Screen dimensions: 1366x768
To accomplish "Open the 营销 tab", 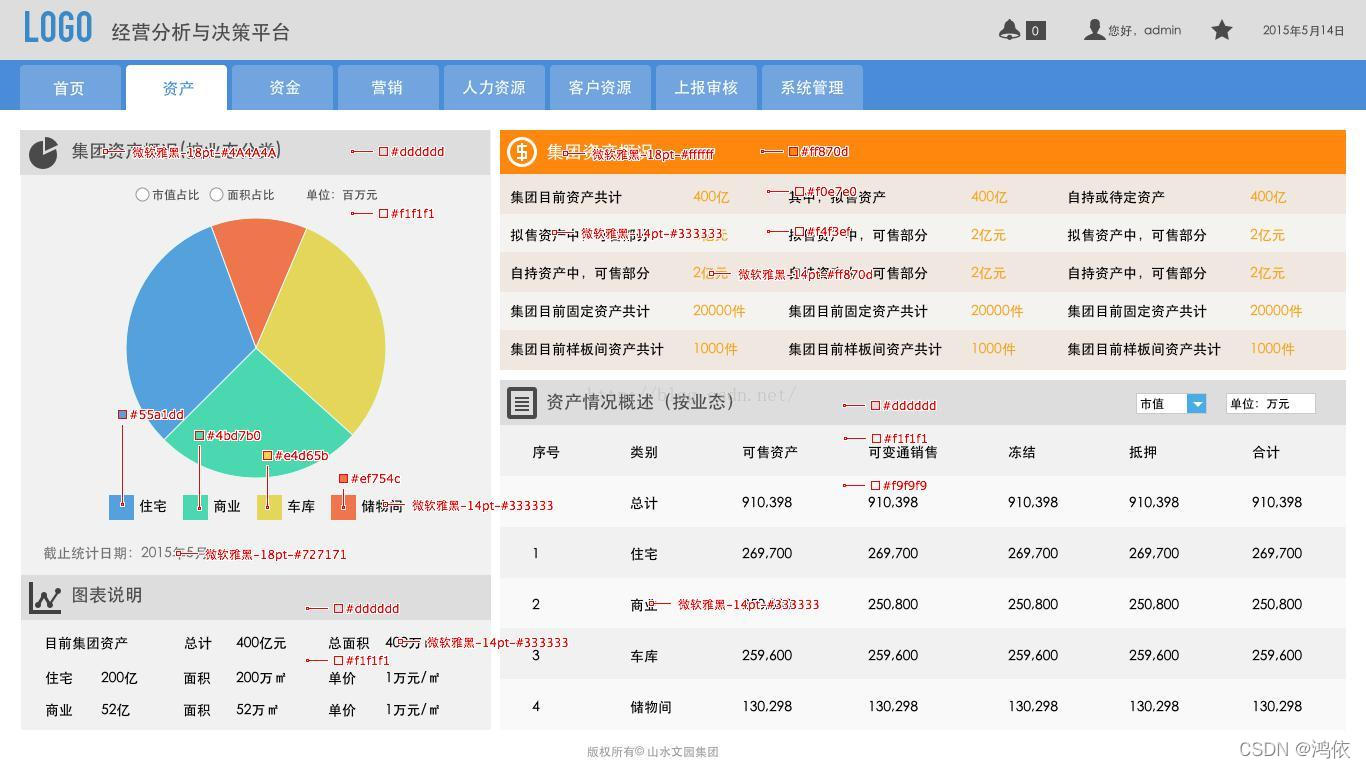I will pos(388,88).
